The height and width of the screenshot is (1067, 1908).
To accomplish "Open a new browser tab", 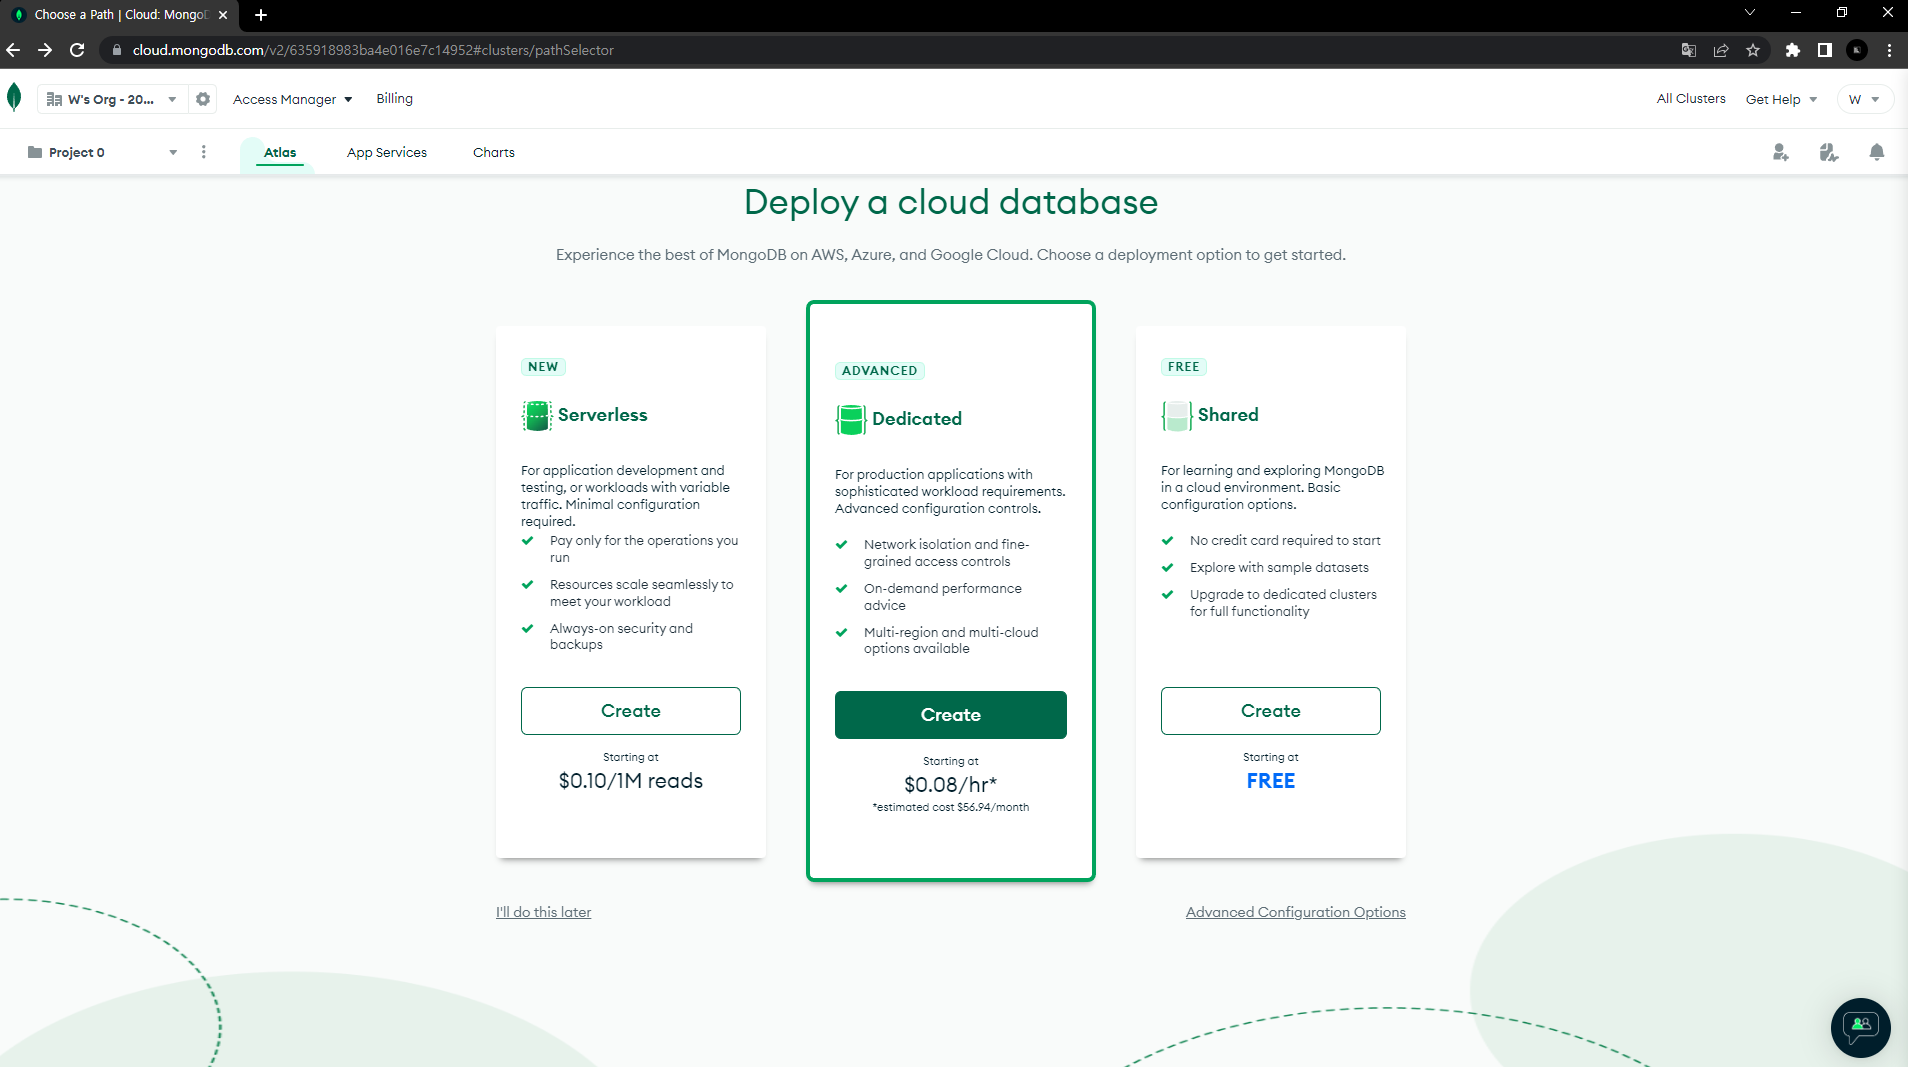I will (261, 15).
